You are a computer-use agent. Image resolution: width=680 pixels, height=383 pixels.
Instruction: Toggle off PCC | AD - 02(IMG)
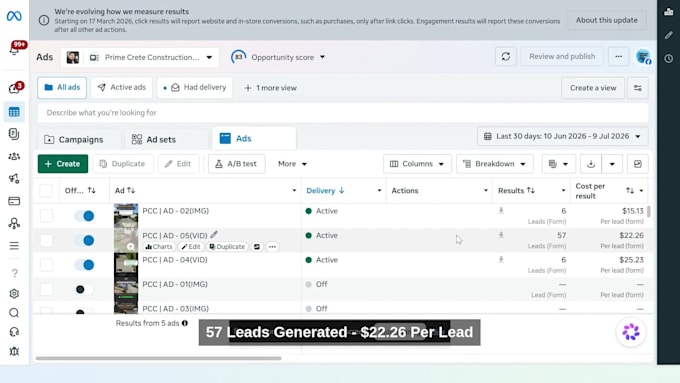click(x=85, y=216)
